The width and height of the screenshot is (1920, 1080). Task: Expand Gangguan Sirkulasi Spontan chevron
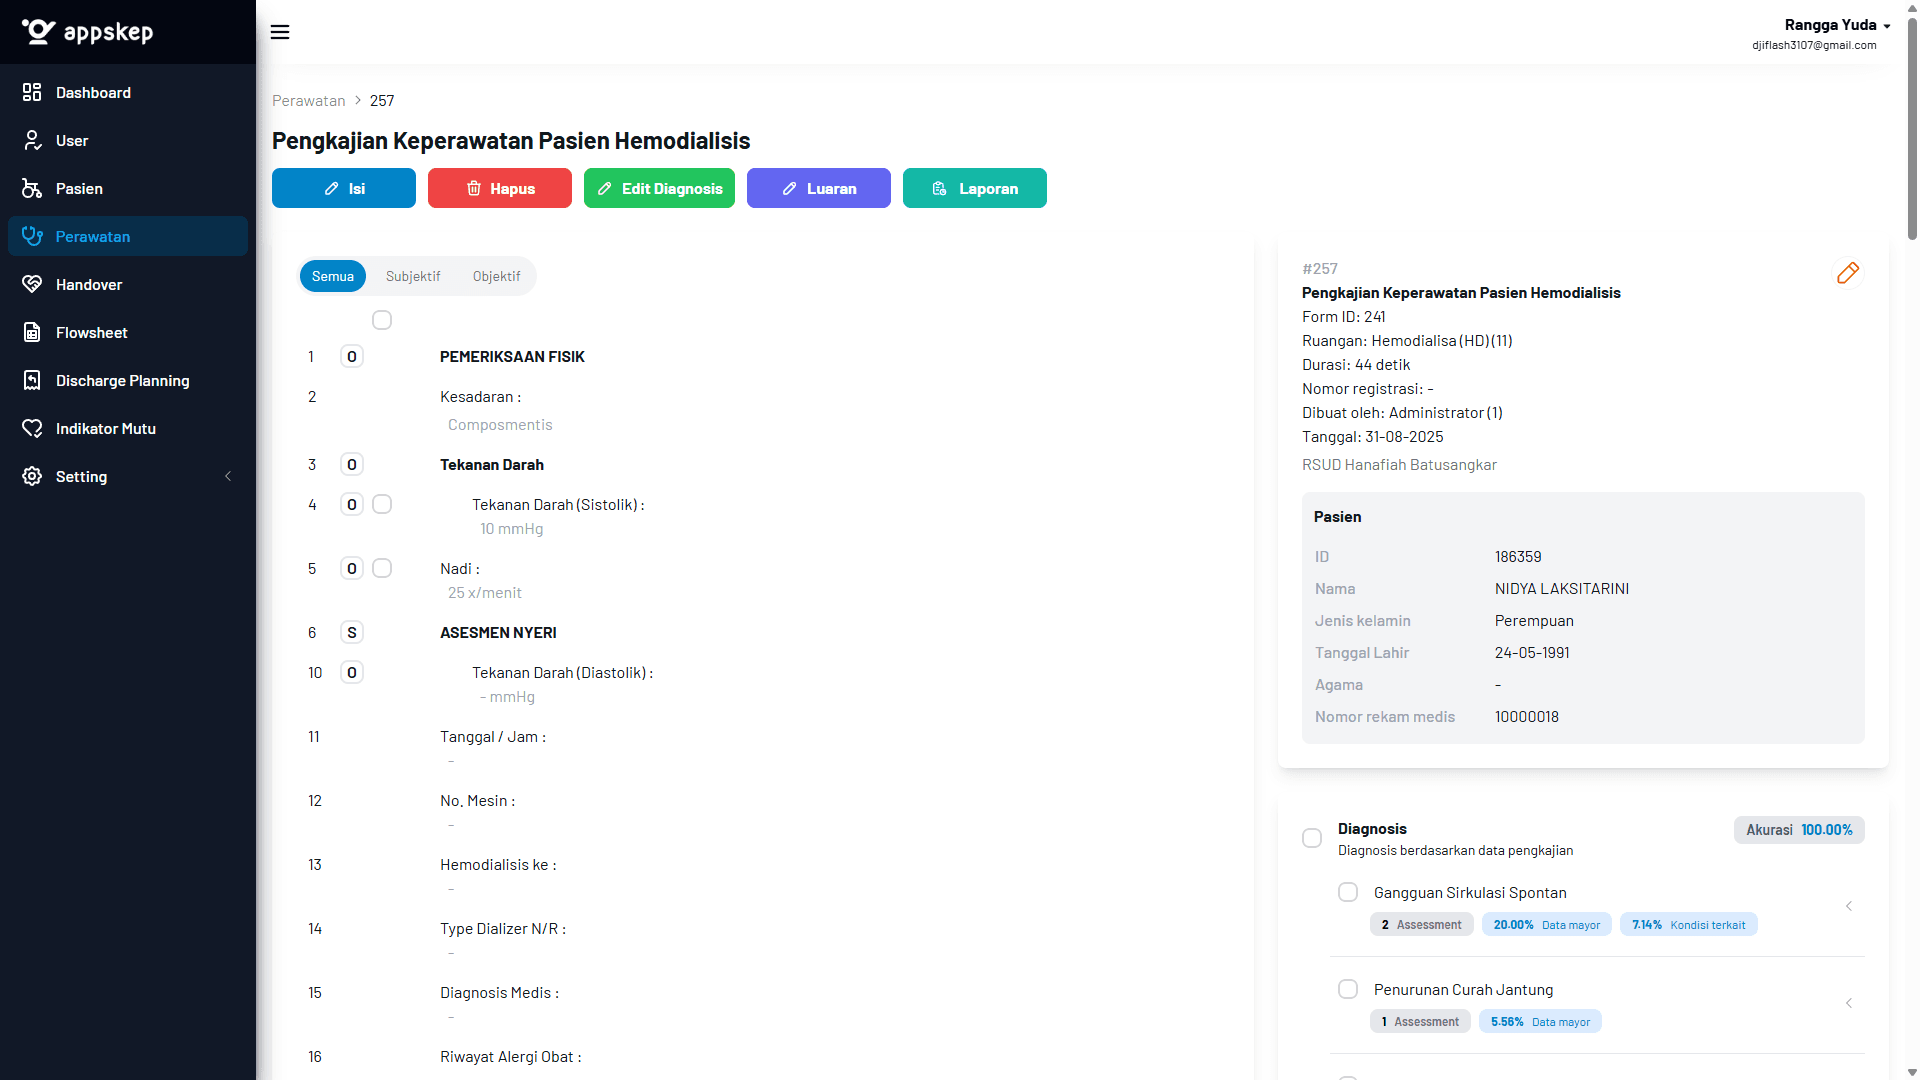1849,906
